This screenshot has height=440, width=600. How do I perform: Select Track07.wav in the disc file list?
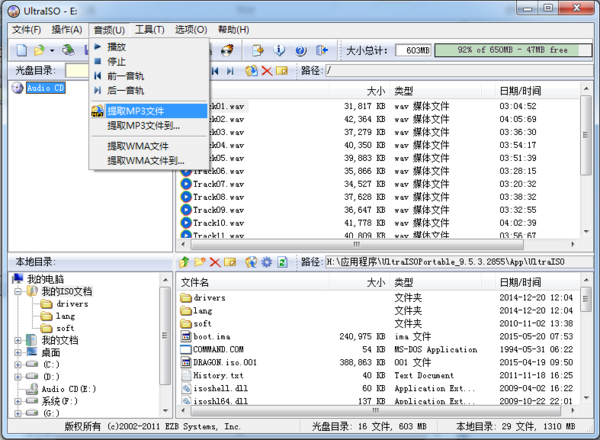coord(218,184)
